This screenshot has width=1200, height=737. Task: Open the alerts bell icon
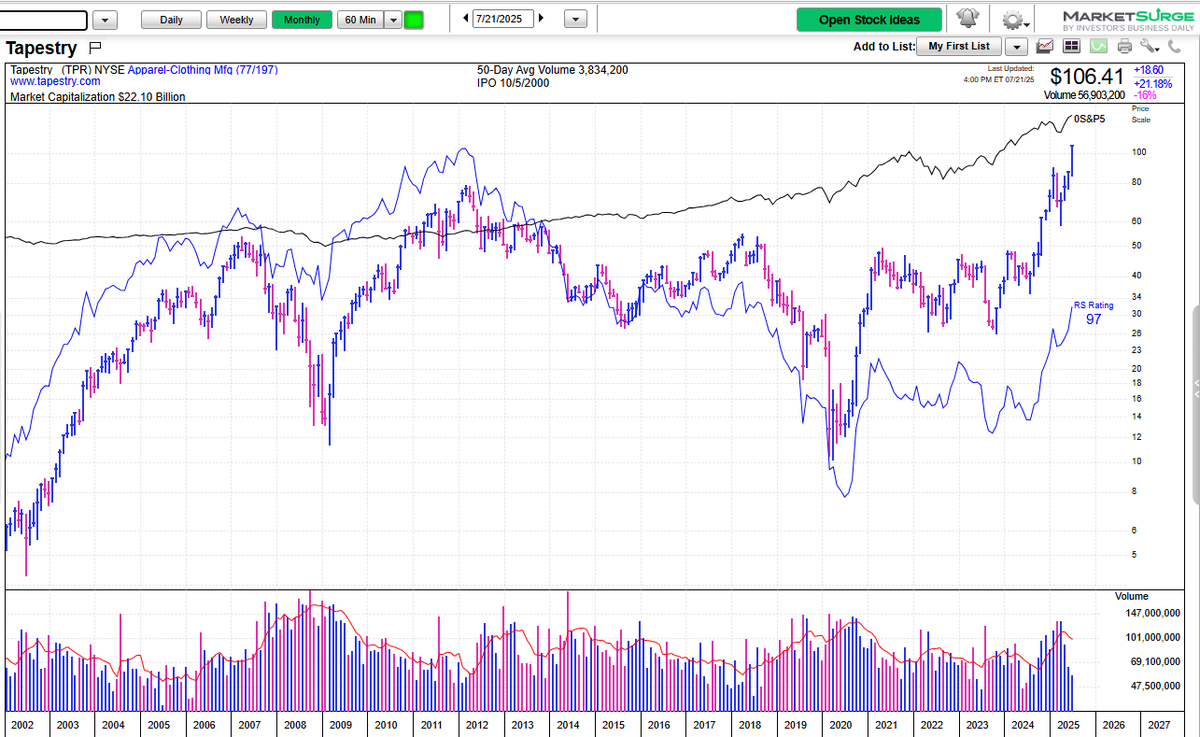tap(968, 19)
